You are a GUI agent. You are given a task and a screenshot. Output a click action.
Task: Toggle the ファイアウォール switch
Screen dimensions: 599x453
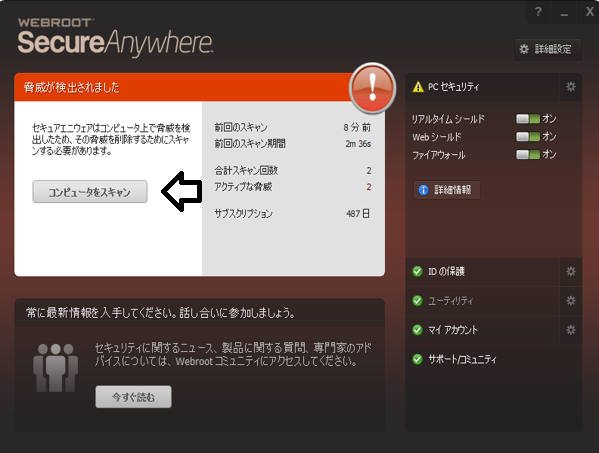click(x=528, y=154)
